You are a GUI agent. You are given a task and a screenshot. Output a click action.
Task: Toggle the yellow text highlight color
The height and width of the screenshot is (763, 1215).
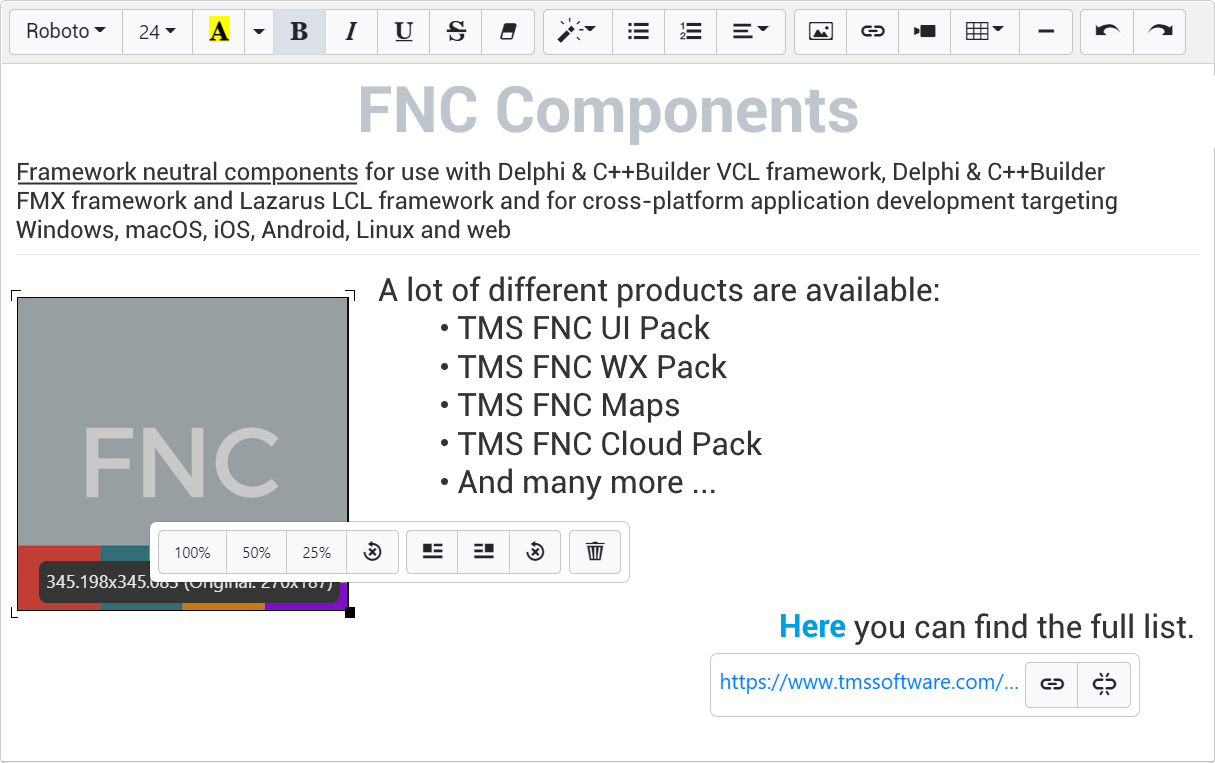coord(218,31)
